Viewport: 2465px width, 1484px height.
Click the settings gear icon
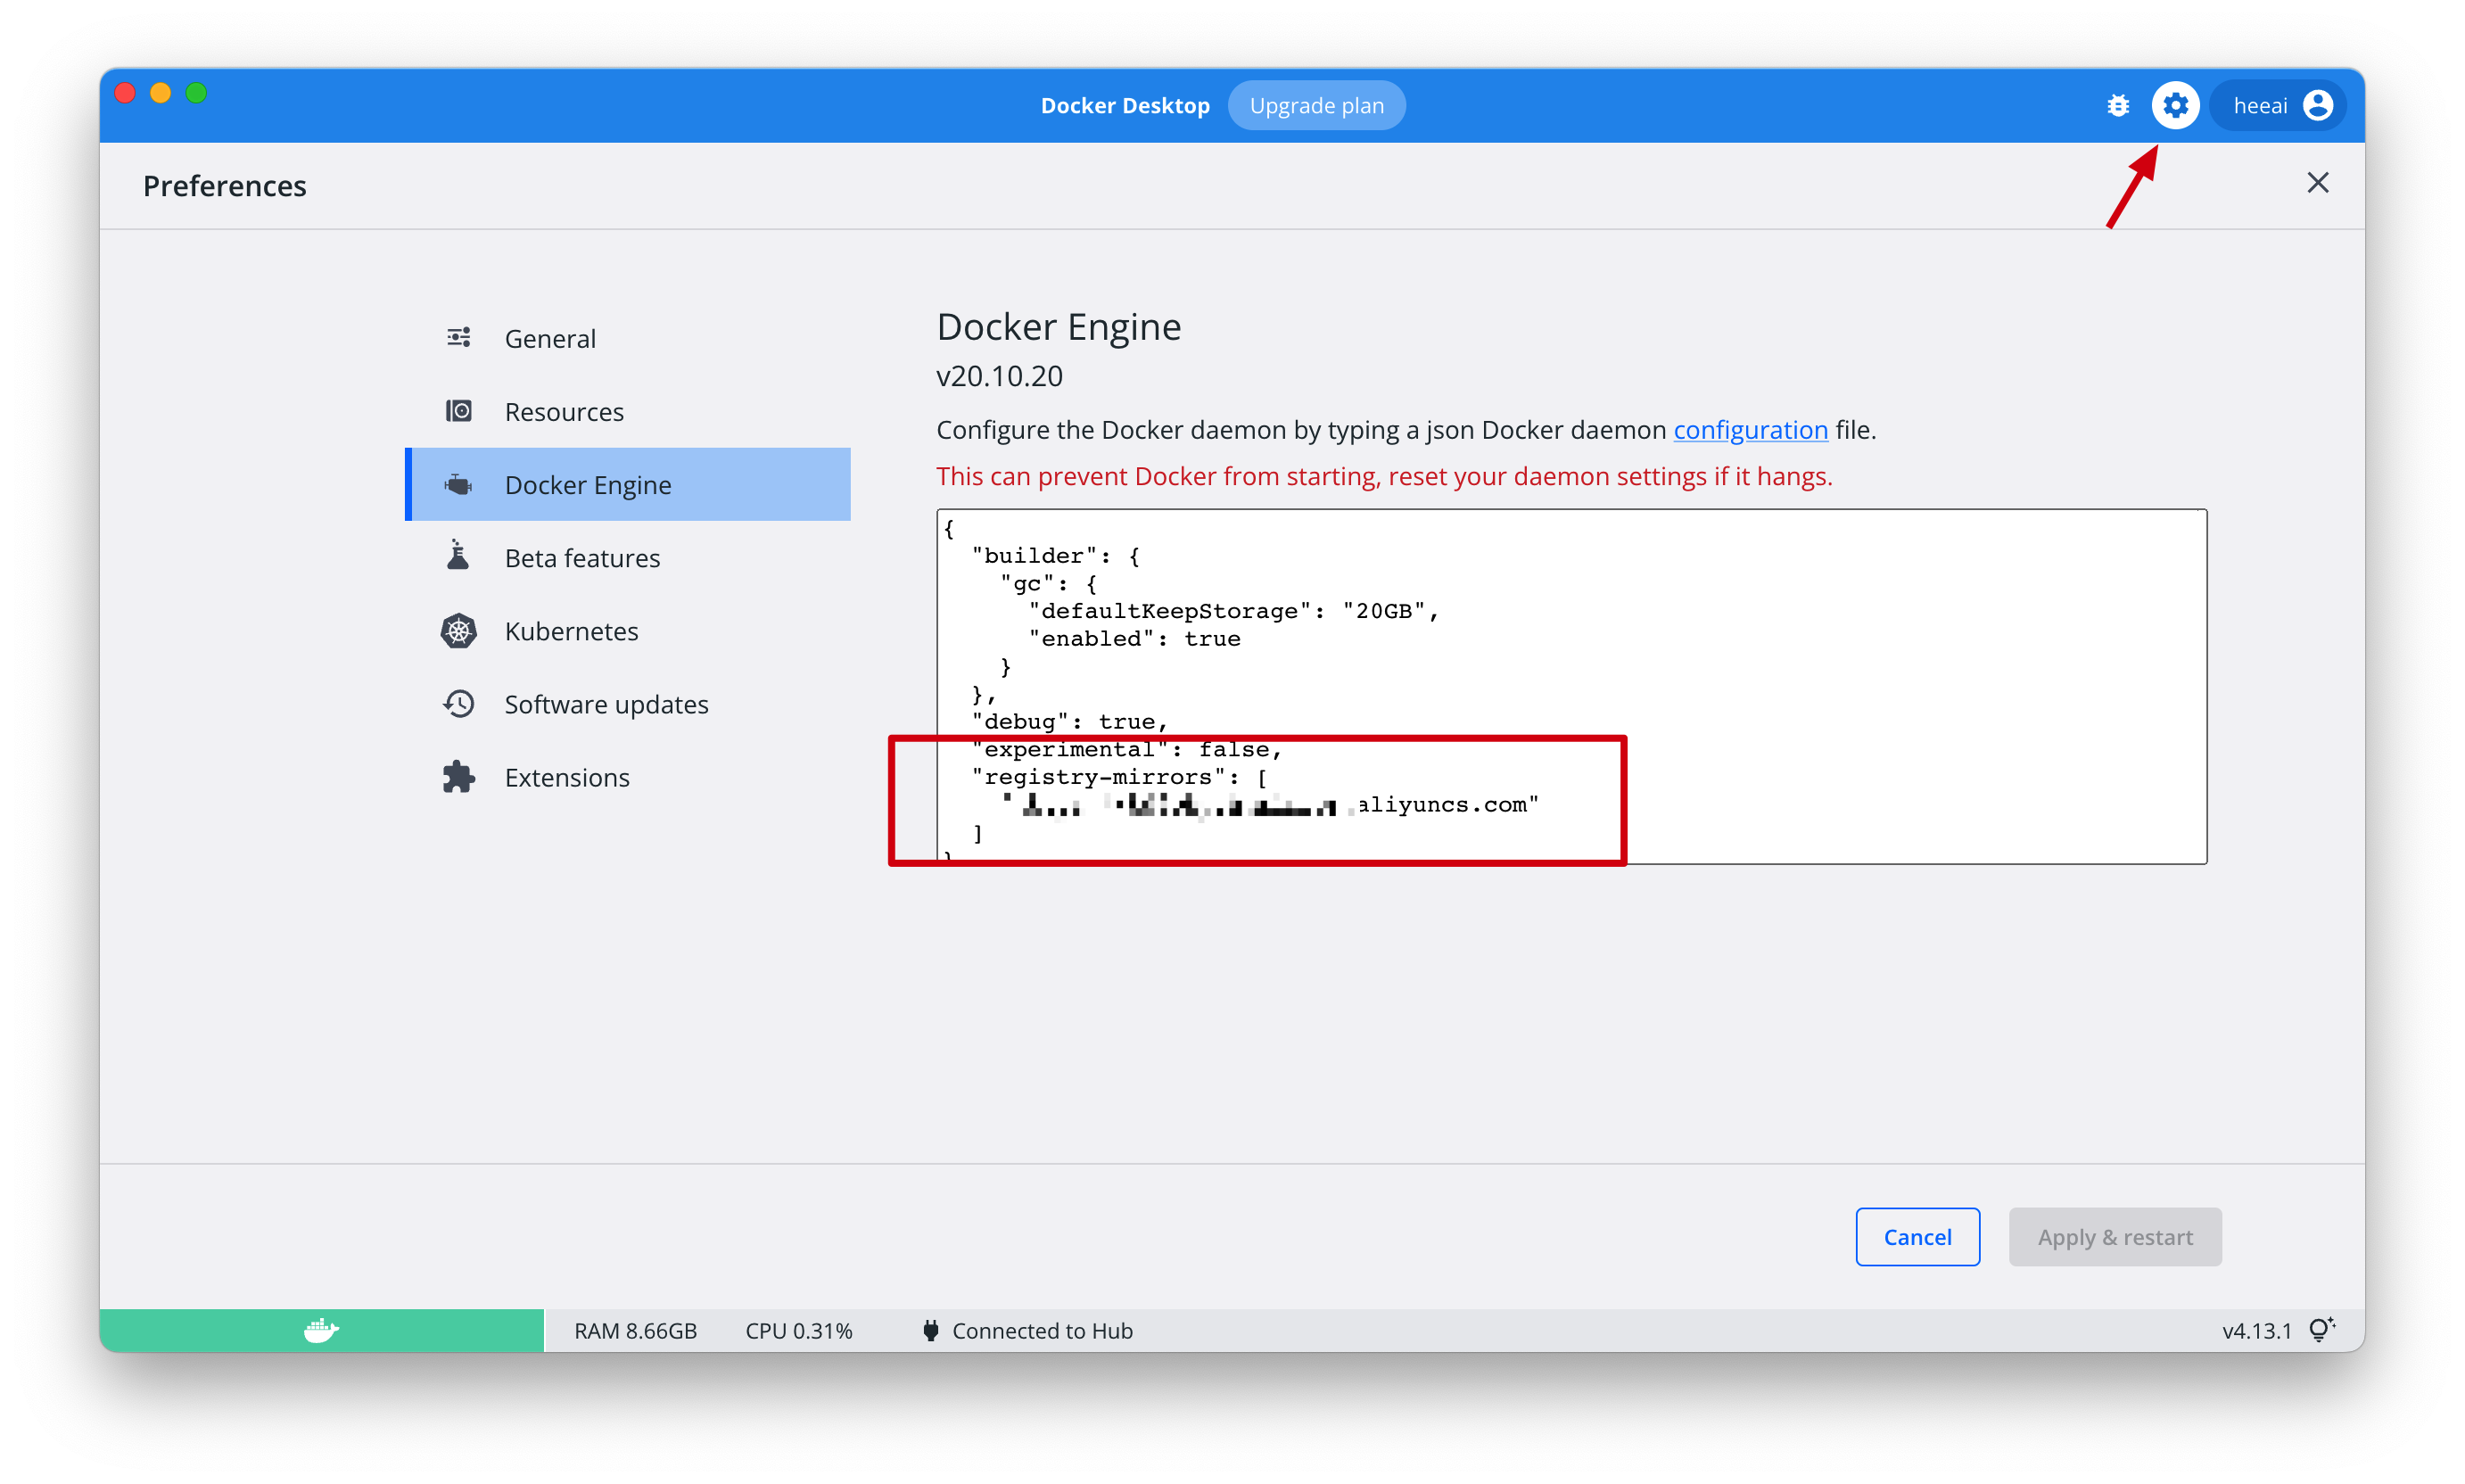pos(2174,105)
